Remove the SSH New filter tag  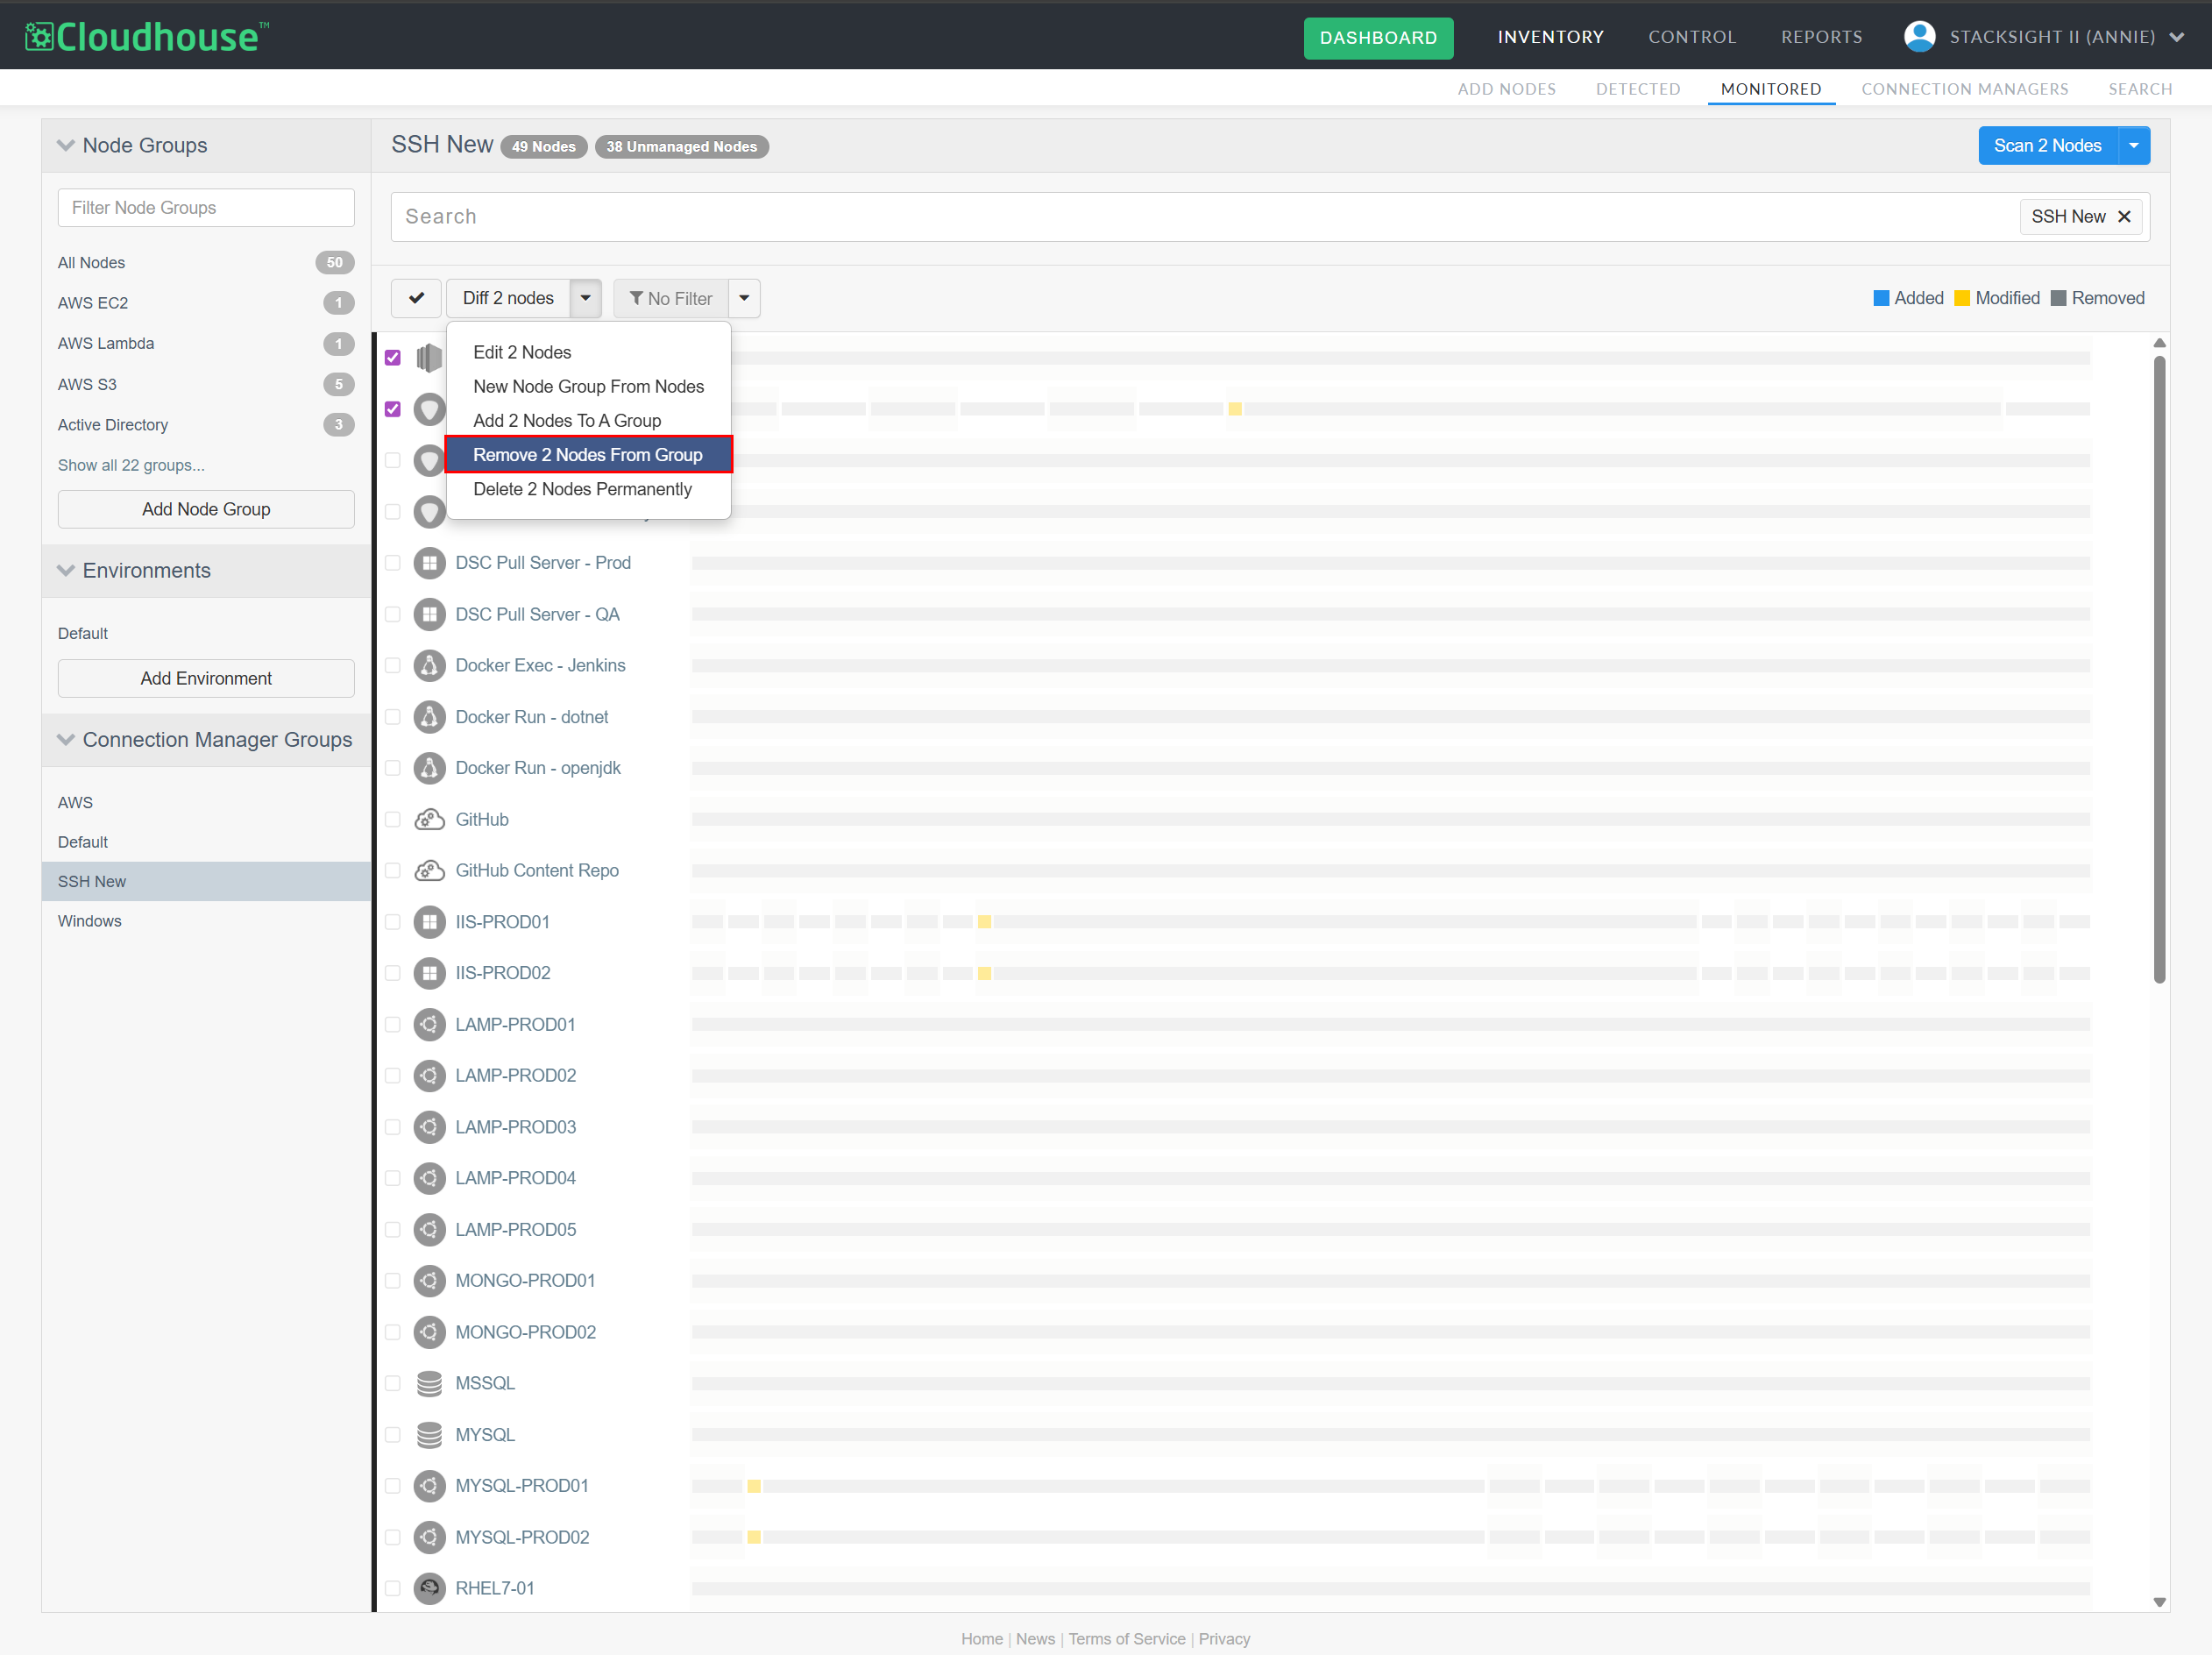[2125, 216]
